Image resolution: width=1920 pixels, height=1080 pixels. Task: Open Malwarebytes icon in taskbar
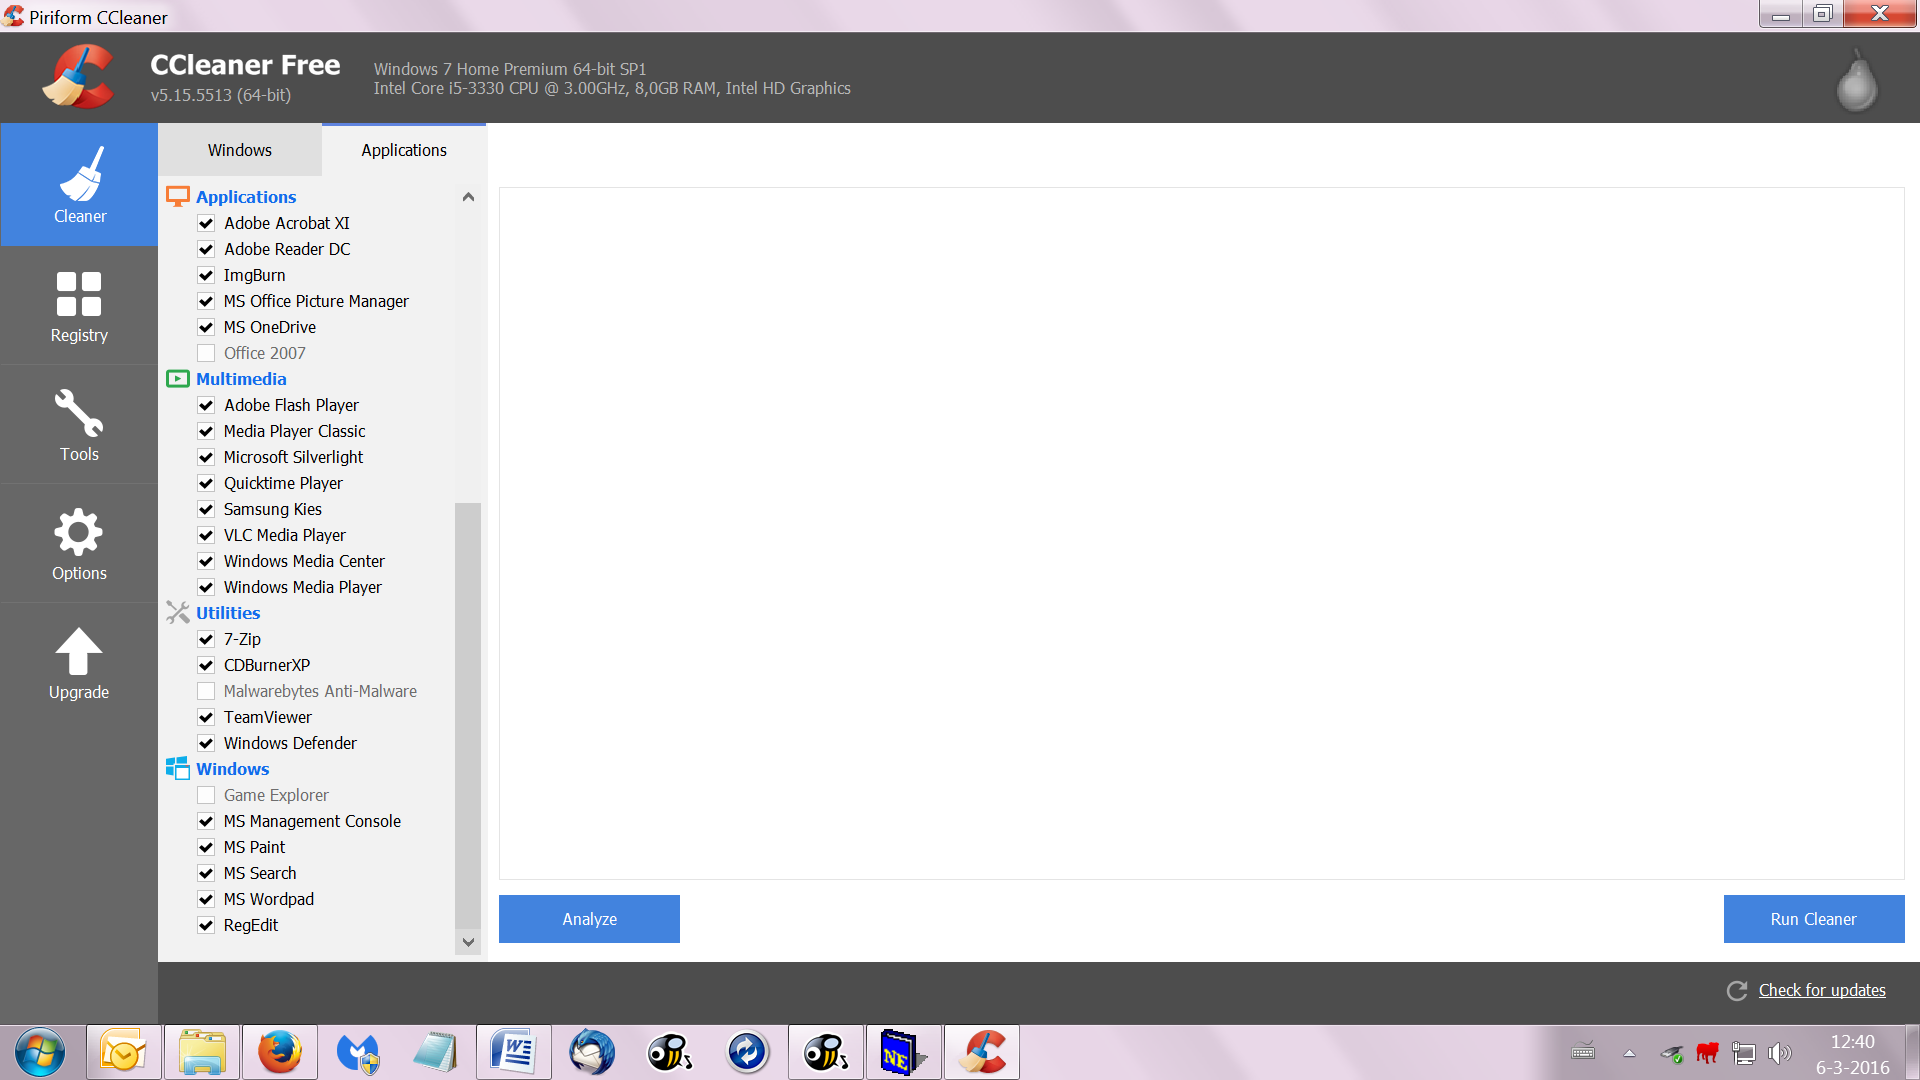click(358, 1052)
